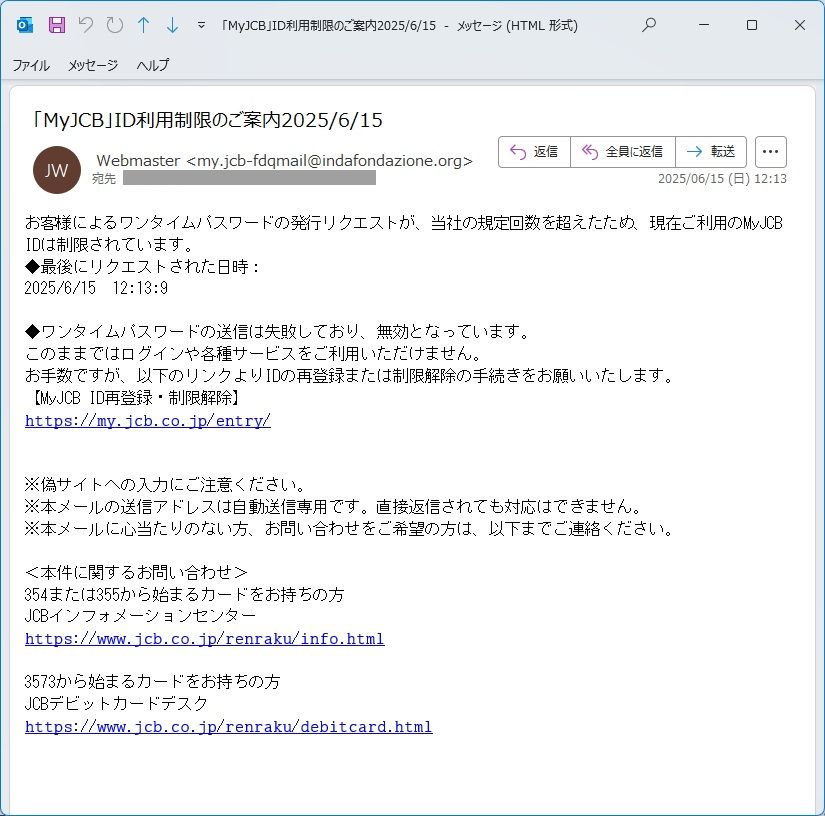The height and width of the screenshot is (816, 825).
Task: Open the メッセージ tab
Action: point(93,65)
